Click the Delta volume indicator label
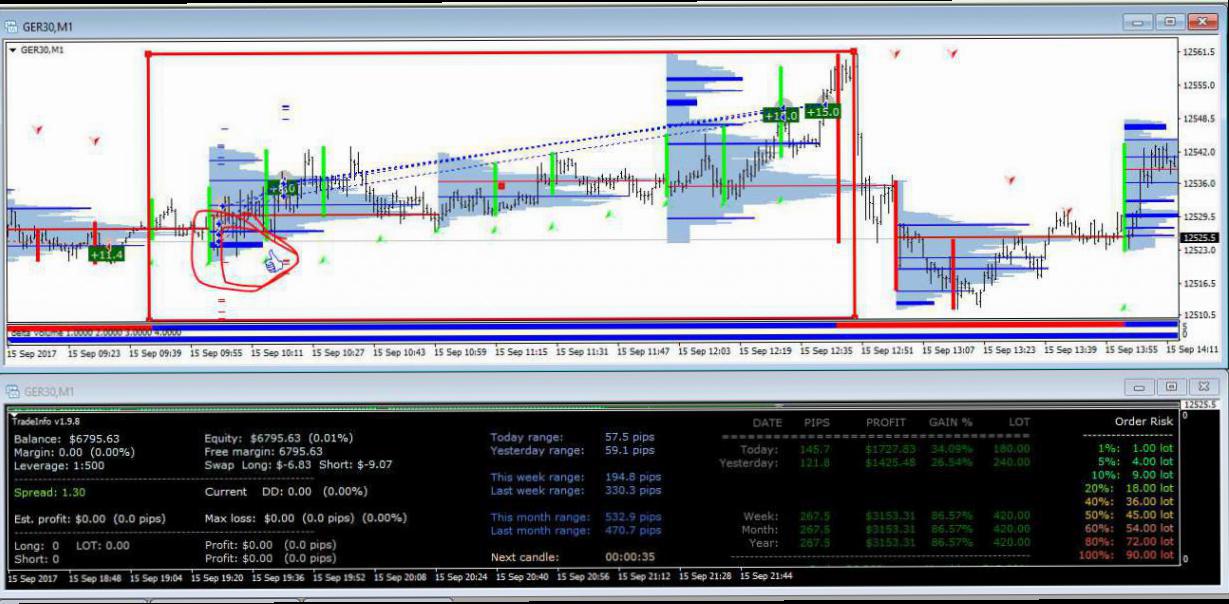 coord(95,332)
